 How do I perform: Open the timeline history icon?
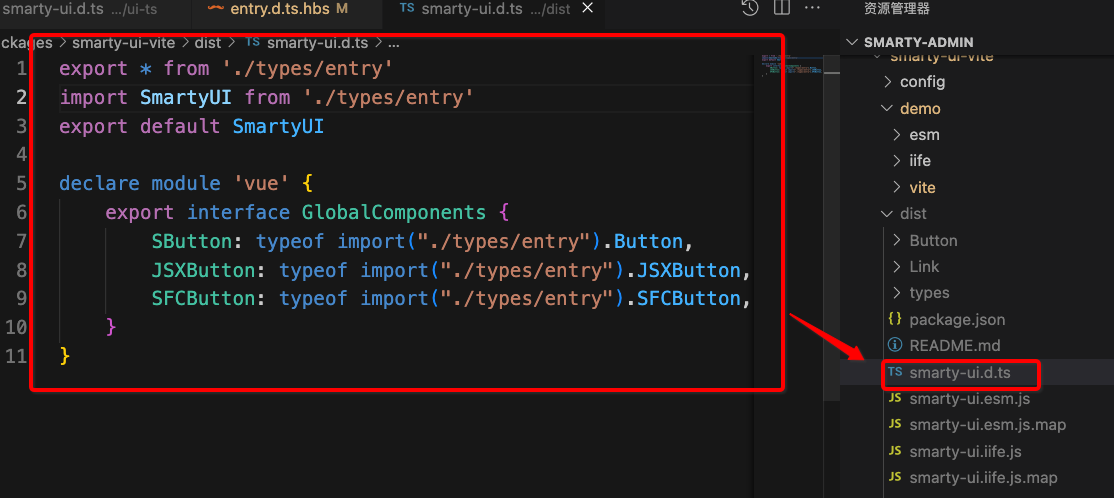[750, 9]
